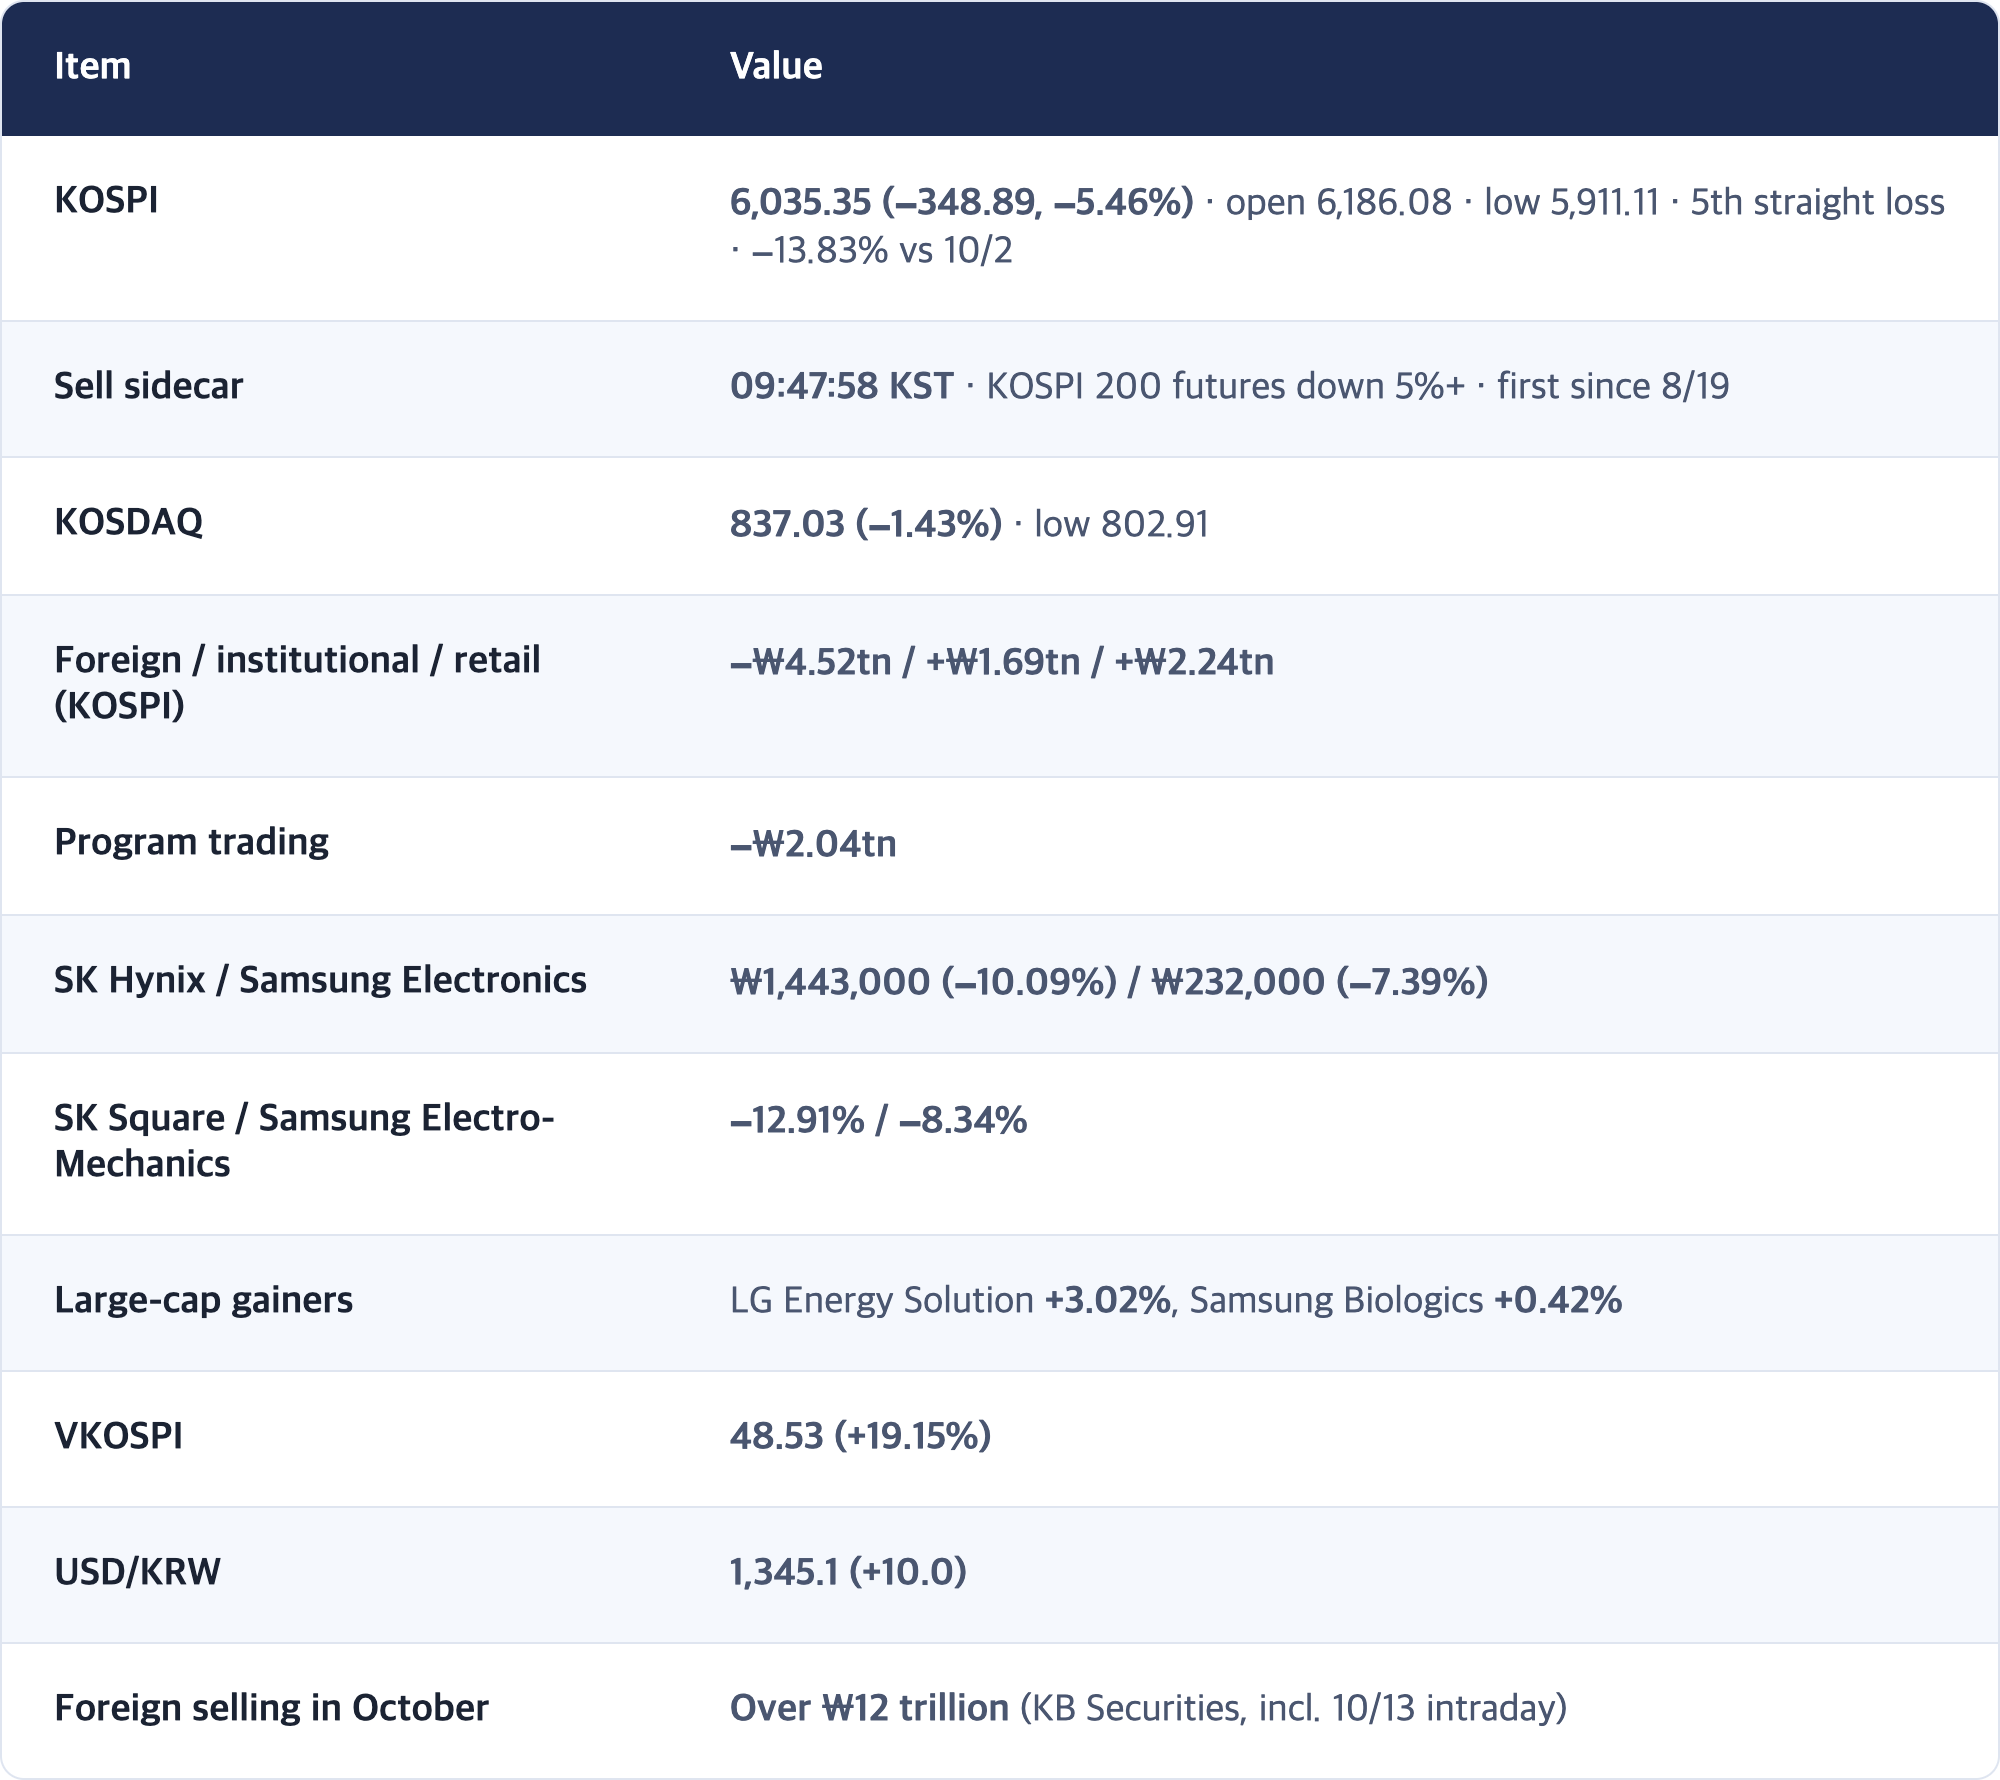Viewport: 2000px width, 1780px height.
Task: Click the 09:47:58 KST sidecar time
Action: click(841, 386)
